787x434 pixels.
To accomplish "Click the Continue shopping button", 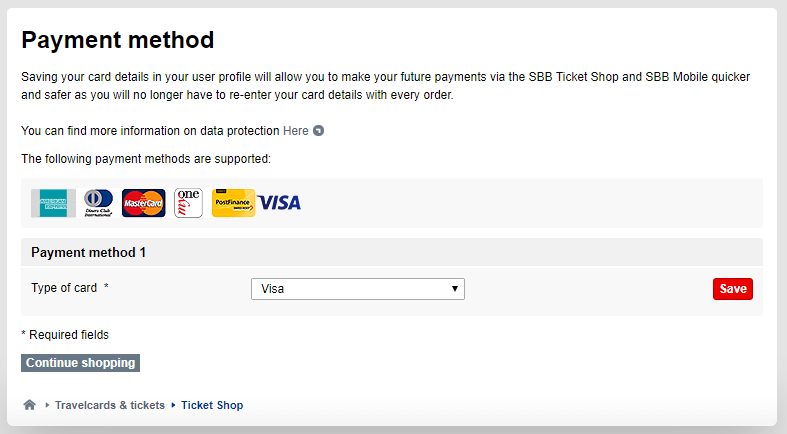I will click(x=80, y=363).
